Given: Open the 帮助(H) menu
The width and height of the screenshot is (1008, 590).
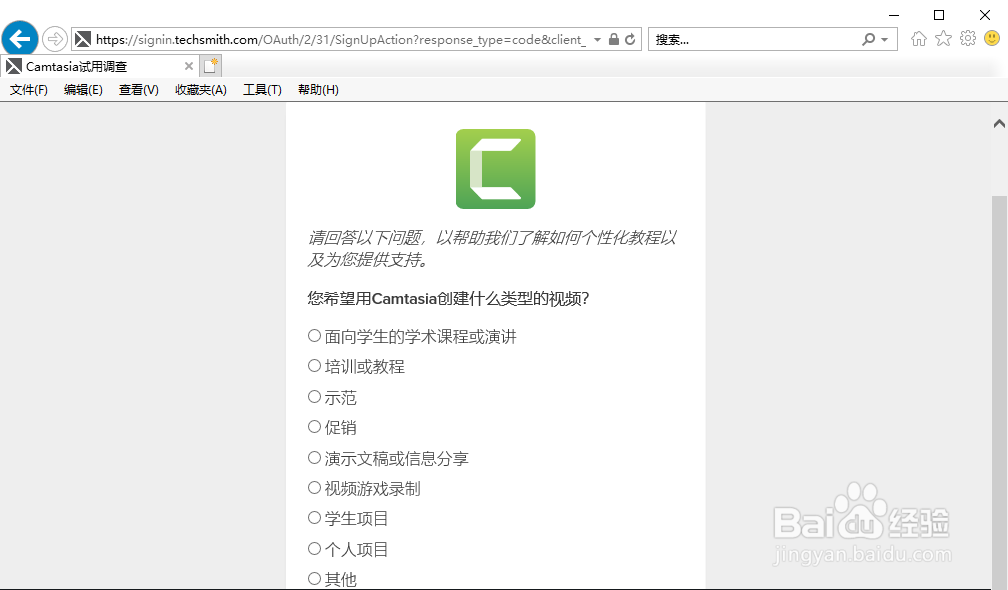Looking at the screenshot, I should 318,90.
